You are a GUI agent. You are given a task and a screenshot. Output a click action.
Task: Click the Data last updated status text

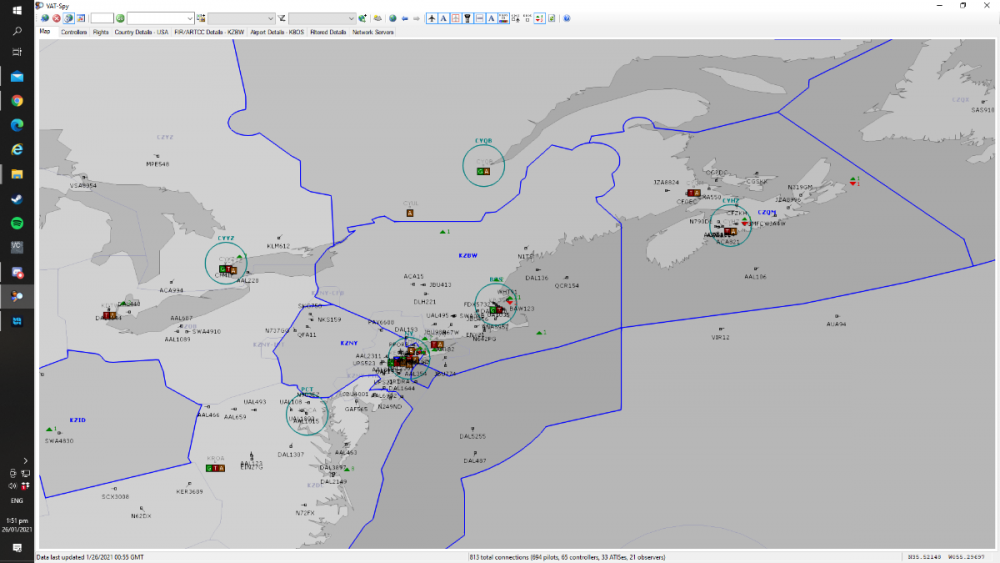[x=90, y=557]
